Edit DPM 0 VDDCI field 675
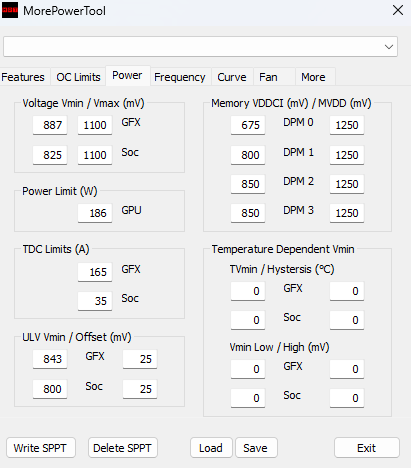This screenshot has height=468, width=411. tap(248, 125)
